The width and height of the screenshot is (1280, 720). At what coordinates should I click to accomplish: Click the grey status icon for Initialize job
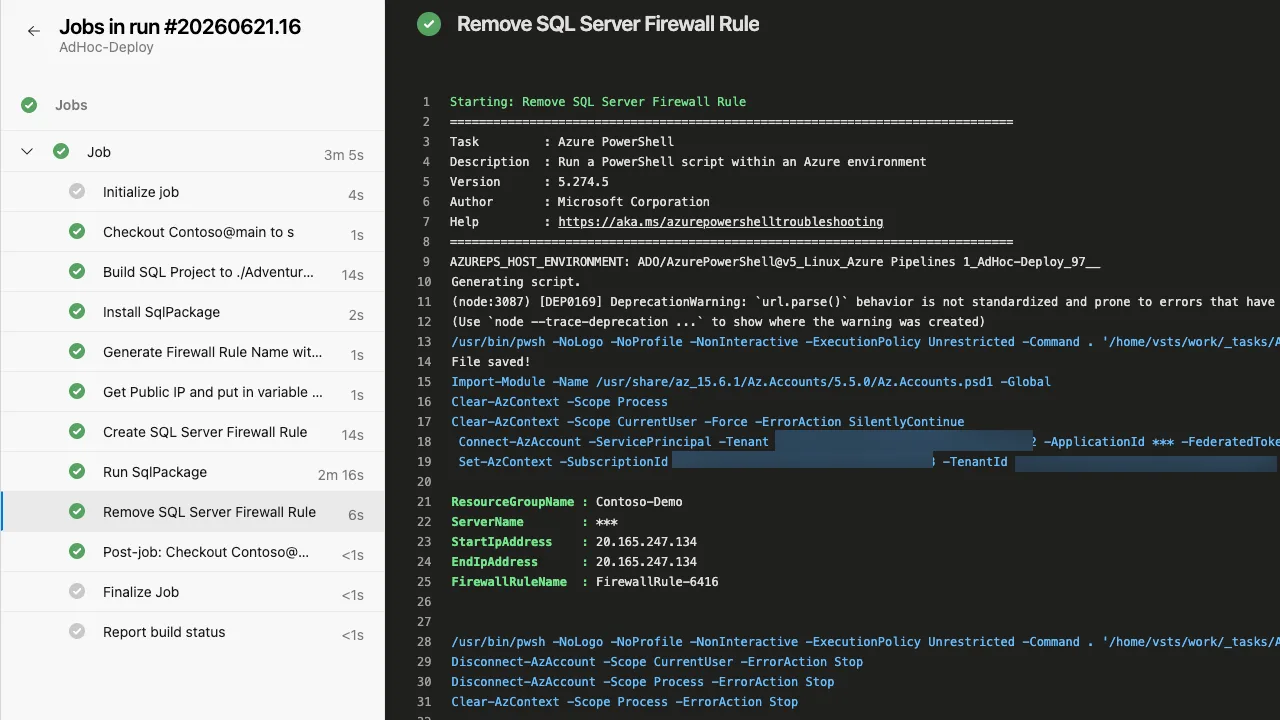[x=77, y=192]
